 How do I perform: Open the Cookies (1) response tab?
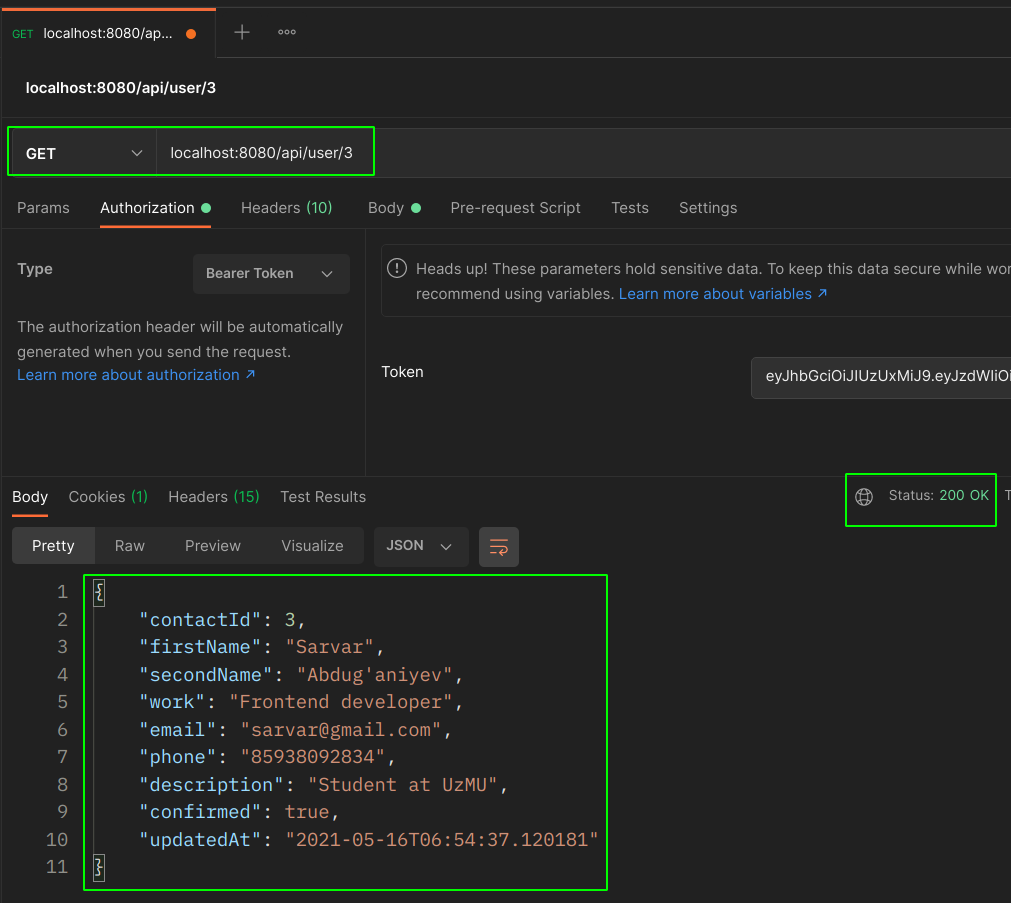tap(107, 496)
